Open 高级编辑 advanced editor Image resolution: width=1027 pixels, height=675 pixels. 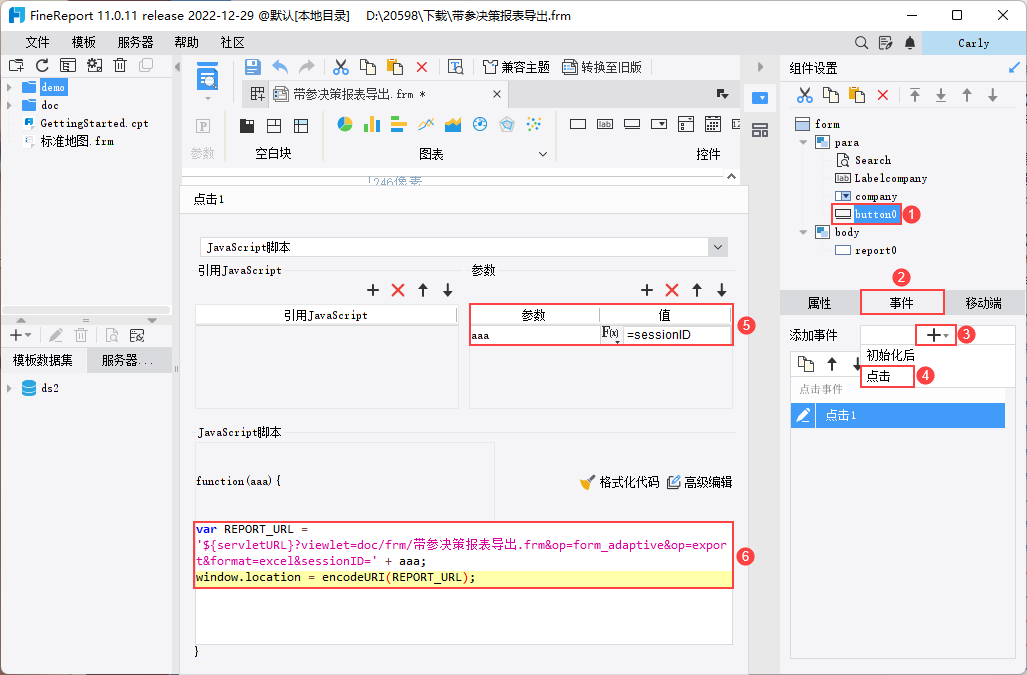pos(700,483)
